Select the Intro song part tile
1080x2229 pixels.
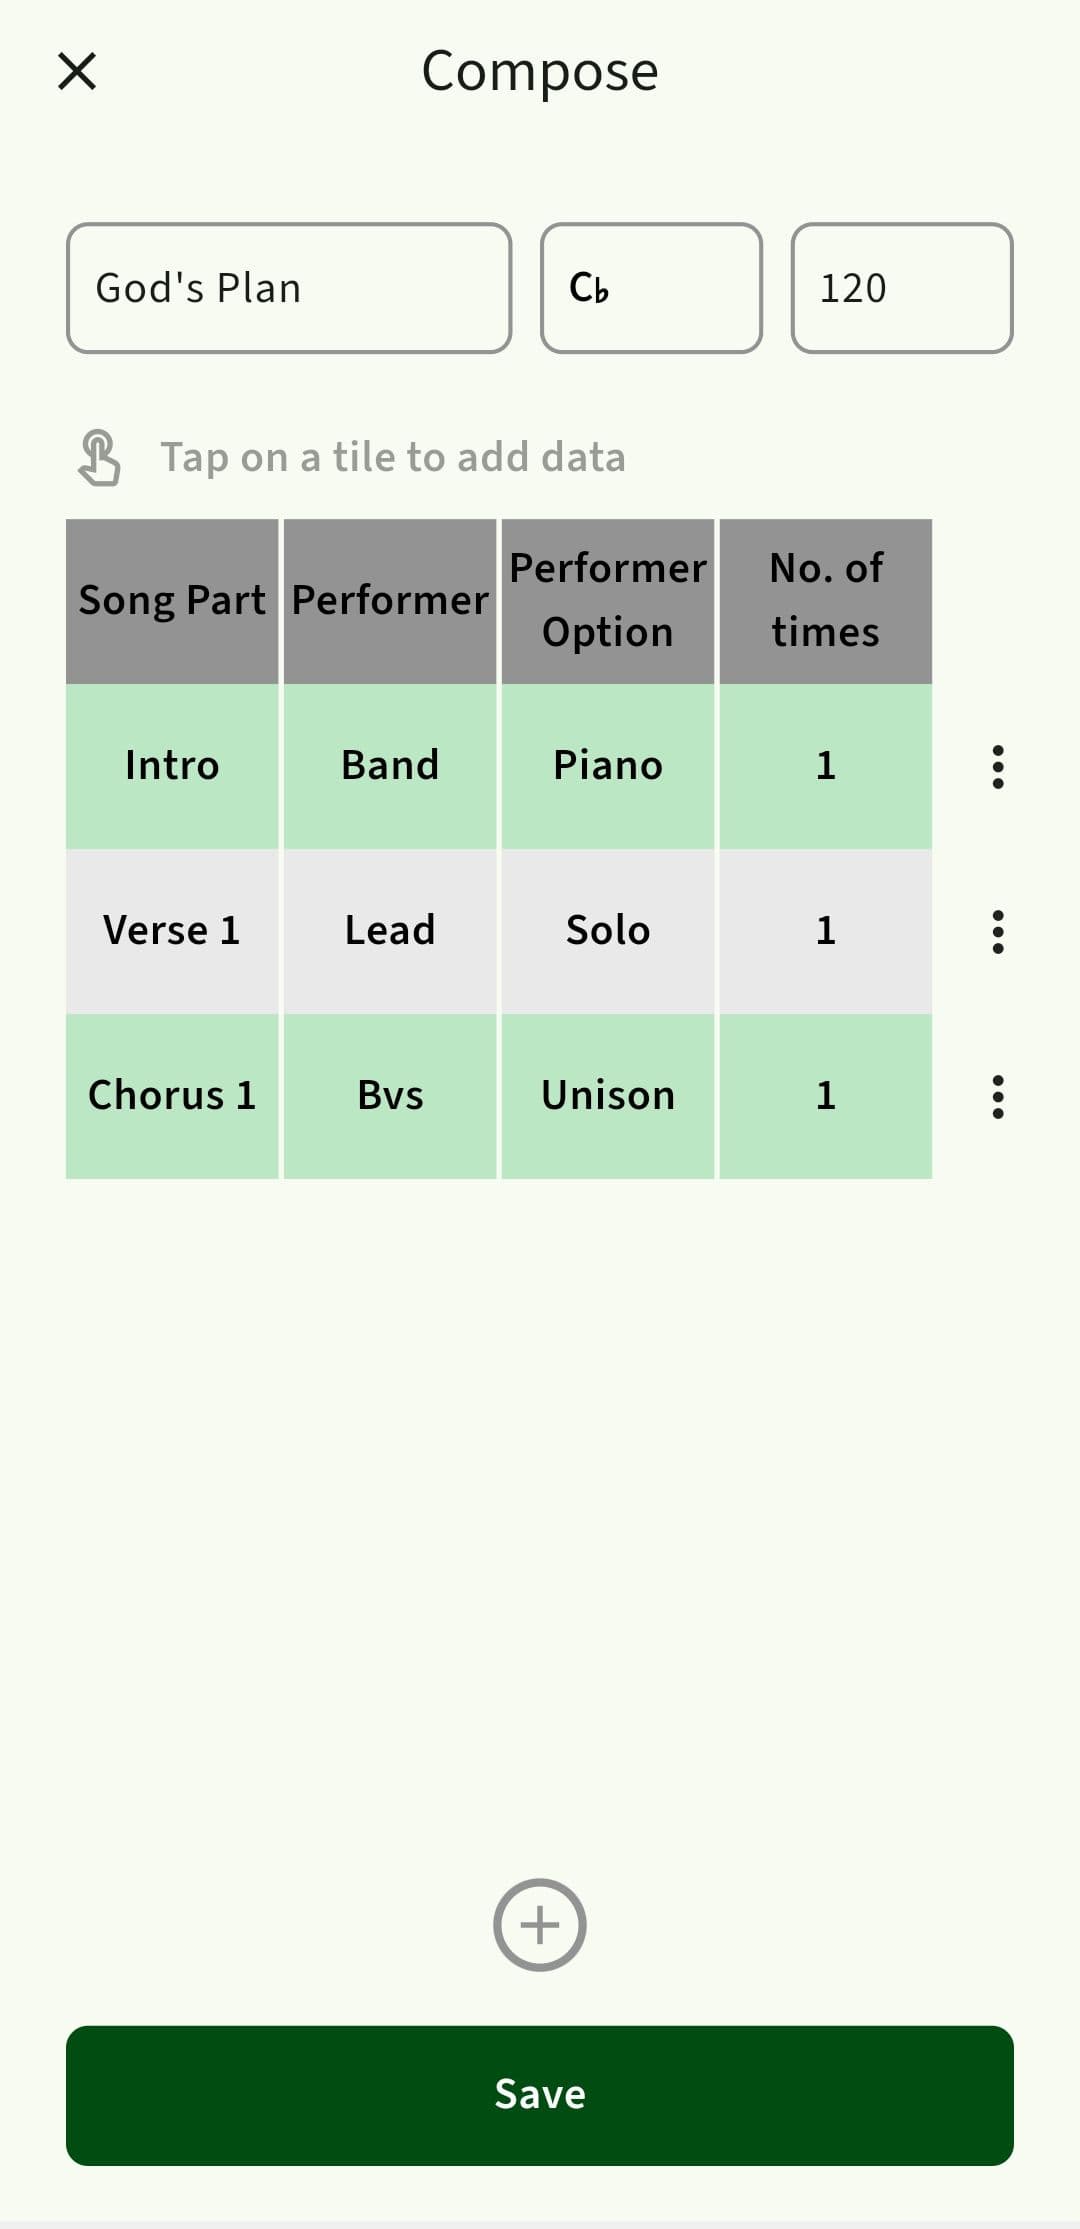(172, 766)
